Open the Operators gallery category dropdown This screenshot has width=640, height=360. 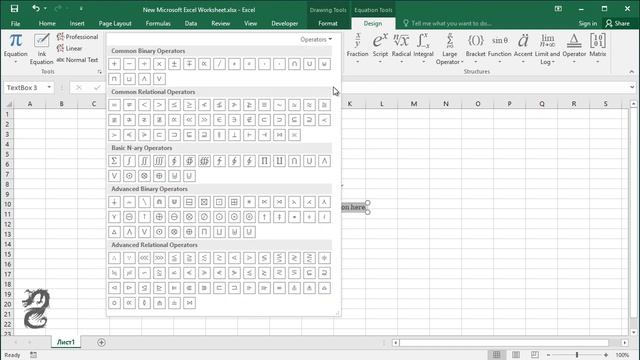pos(316,39)
